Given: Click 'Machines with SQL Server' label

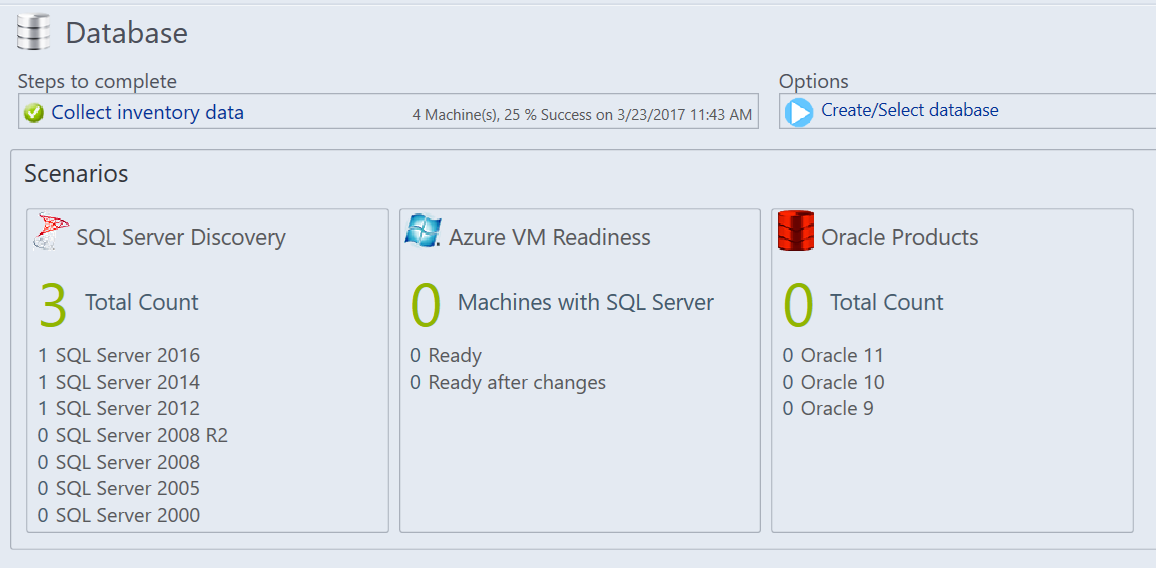Looking at the screenshot, I should pos(586,302).
